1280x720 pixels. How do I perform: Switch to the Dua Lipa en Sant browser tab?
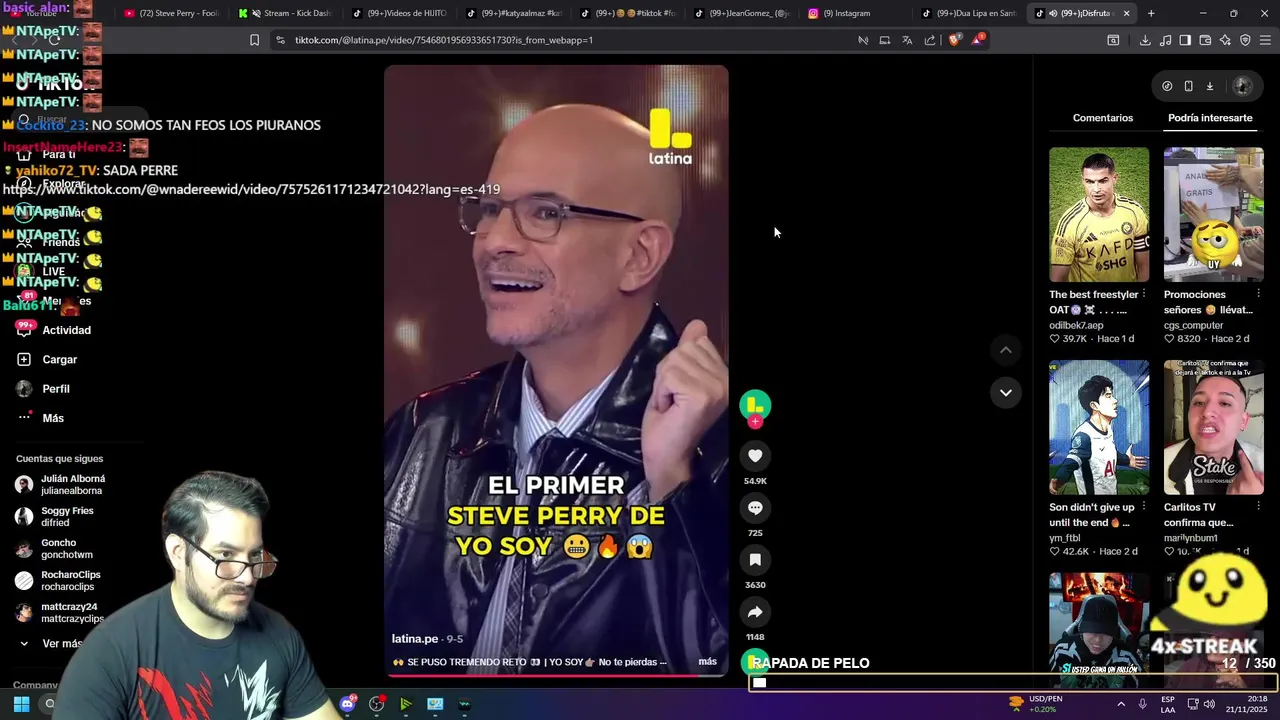click(969, 13)
